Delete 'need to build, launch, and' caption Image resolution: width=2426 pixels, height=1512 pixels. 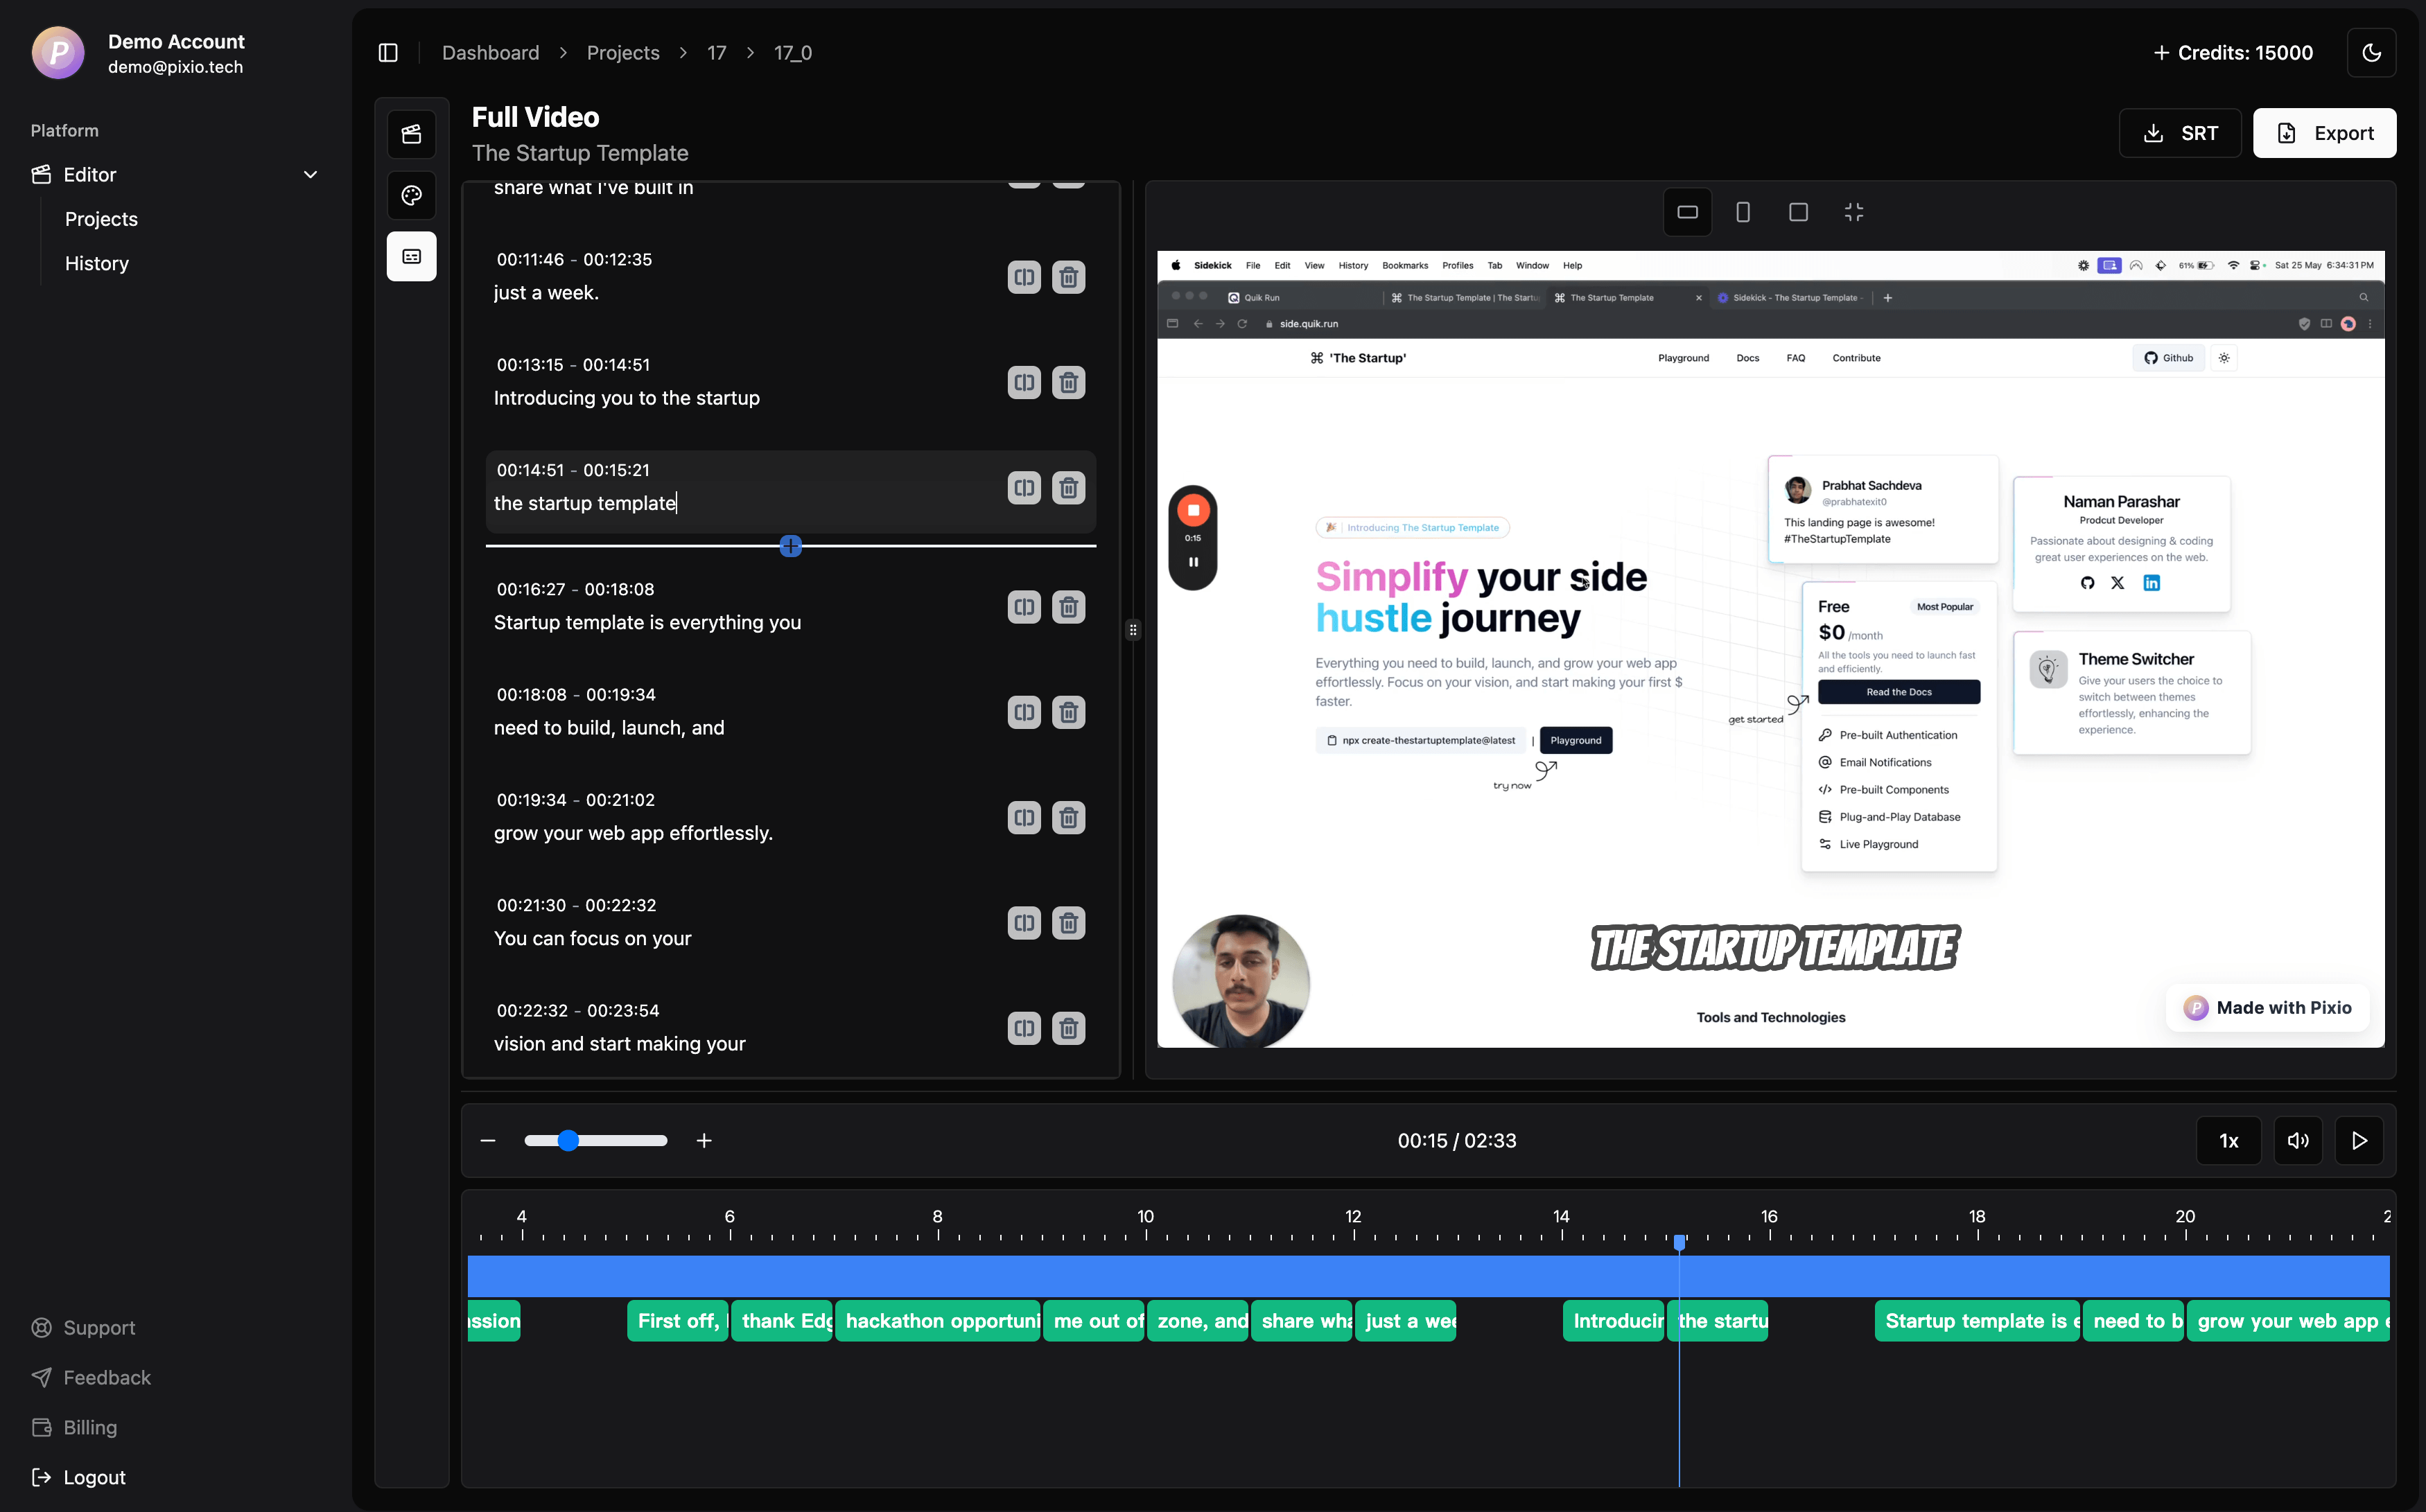pos(1068,712)
